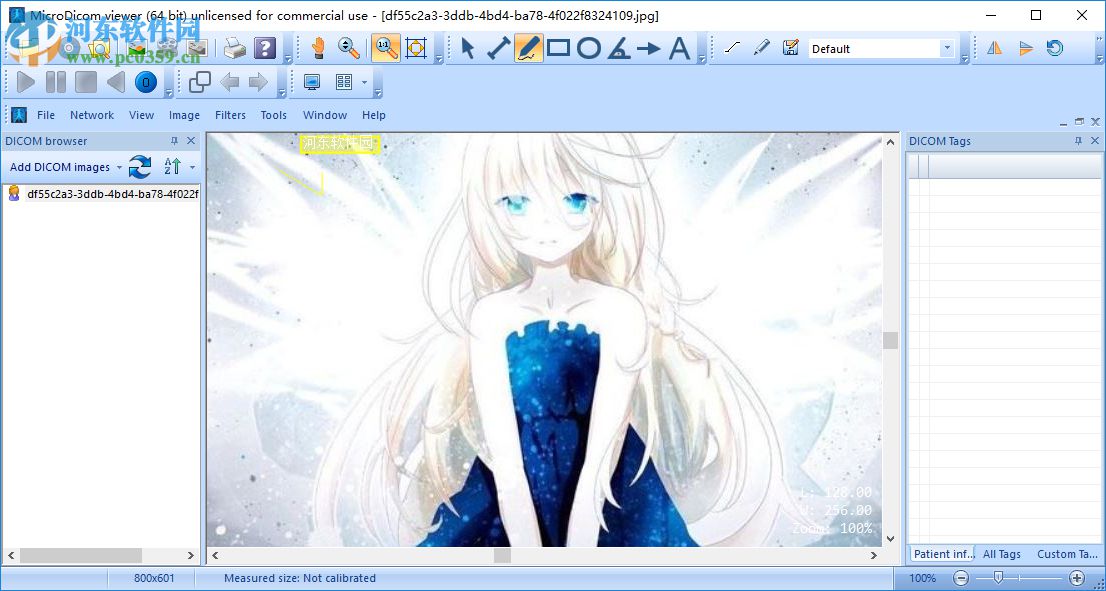Rotate the image with rotation tool
This screenshot has height=591, width=1106.
pos(1054,48)
